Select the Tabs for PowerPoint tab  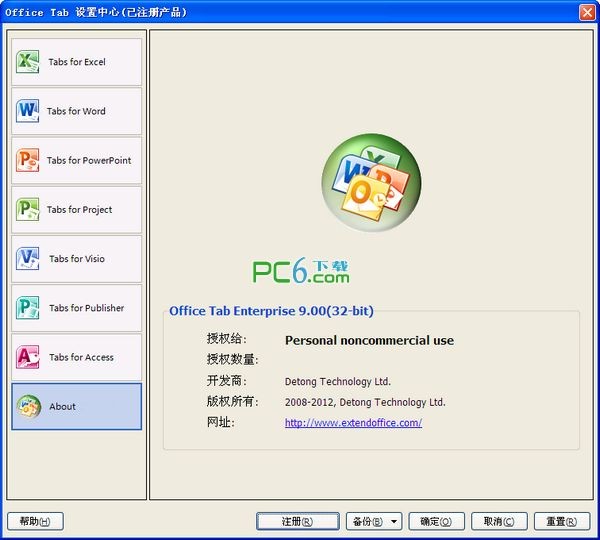(77, 160)
